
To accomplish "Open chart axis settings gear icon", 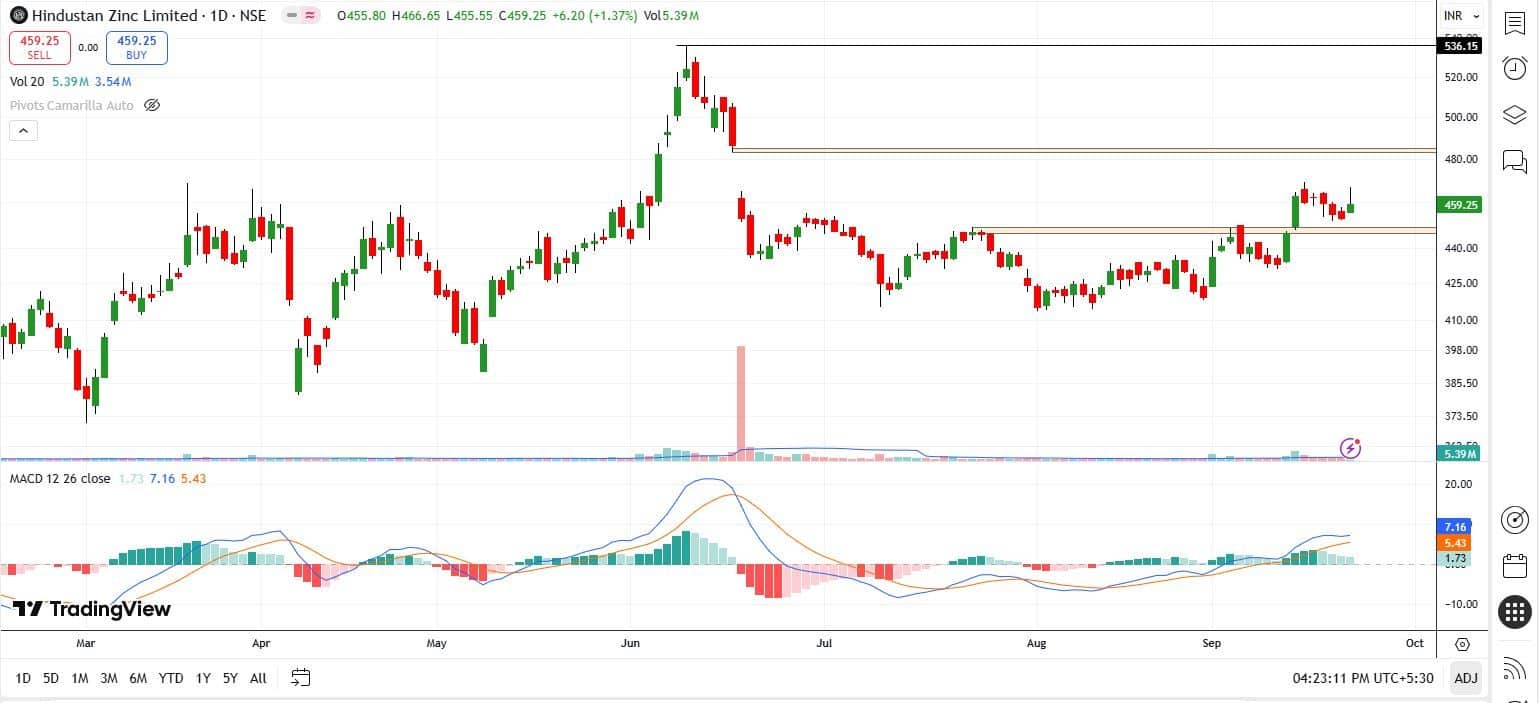I will point(1462,644).
